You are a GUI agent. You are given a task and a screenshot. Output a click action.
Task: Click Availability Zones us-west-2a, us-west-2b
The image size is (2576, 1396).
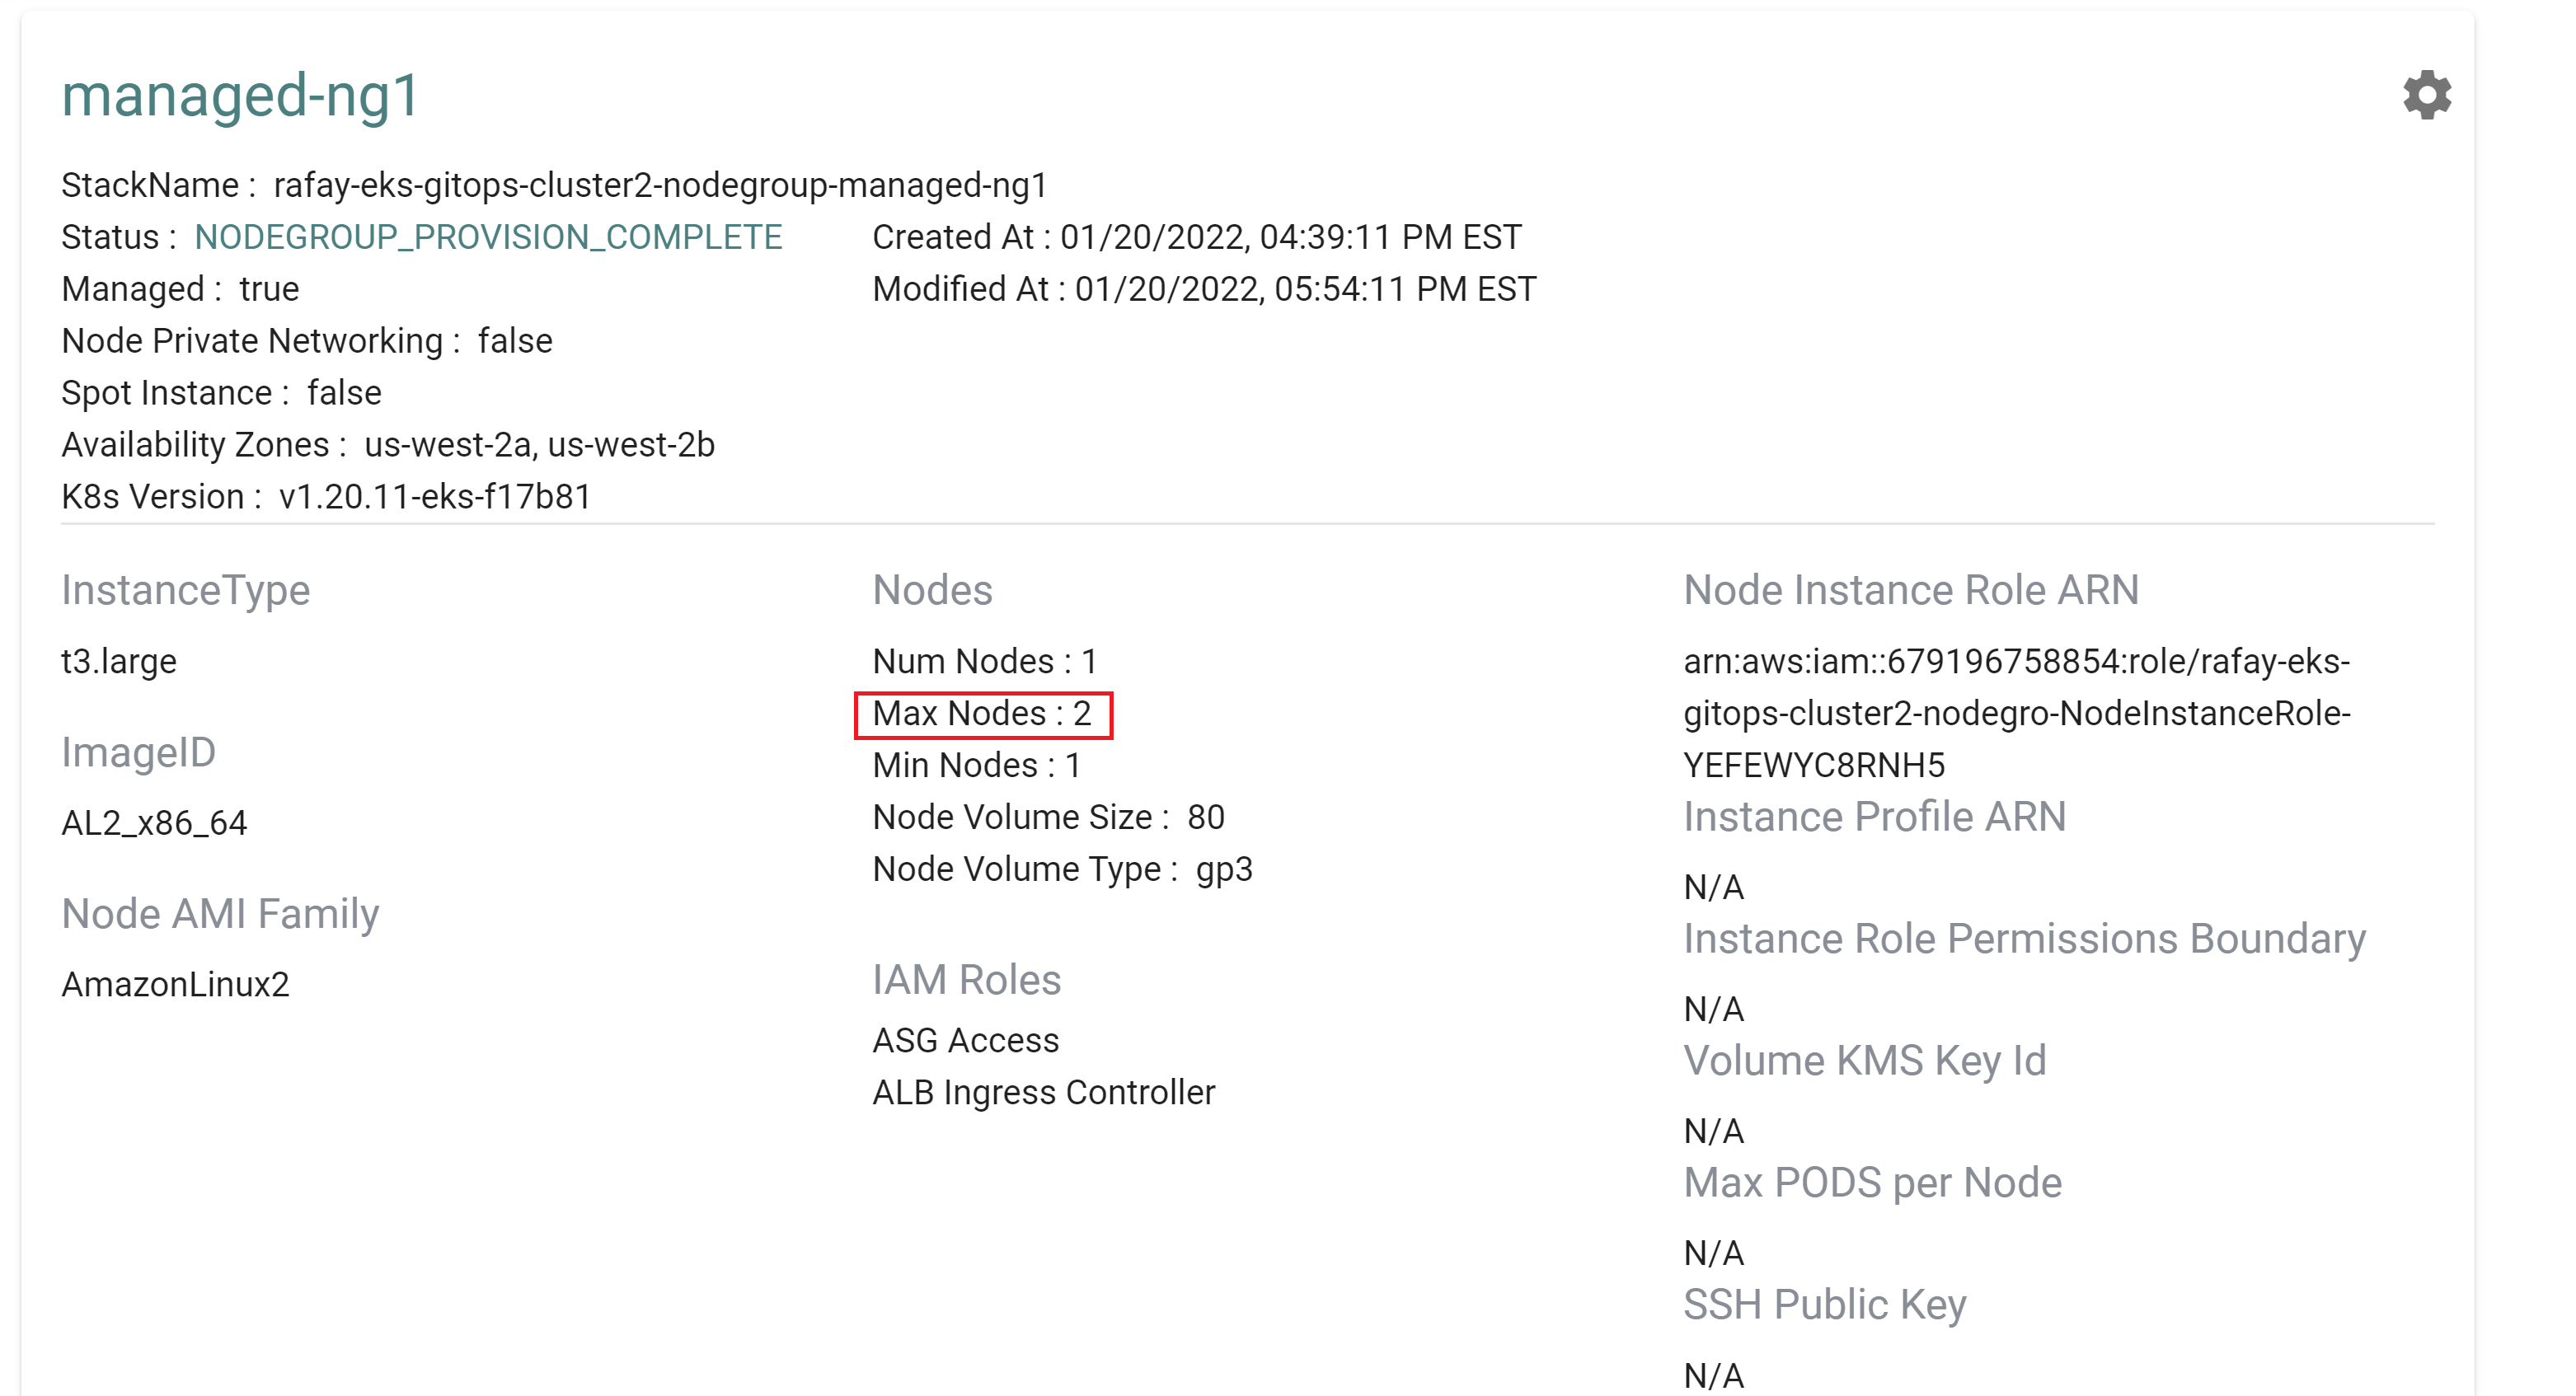388,445
